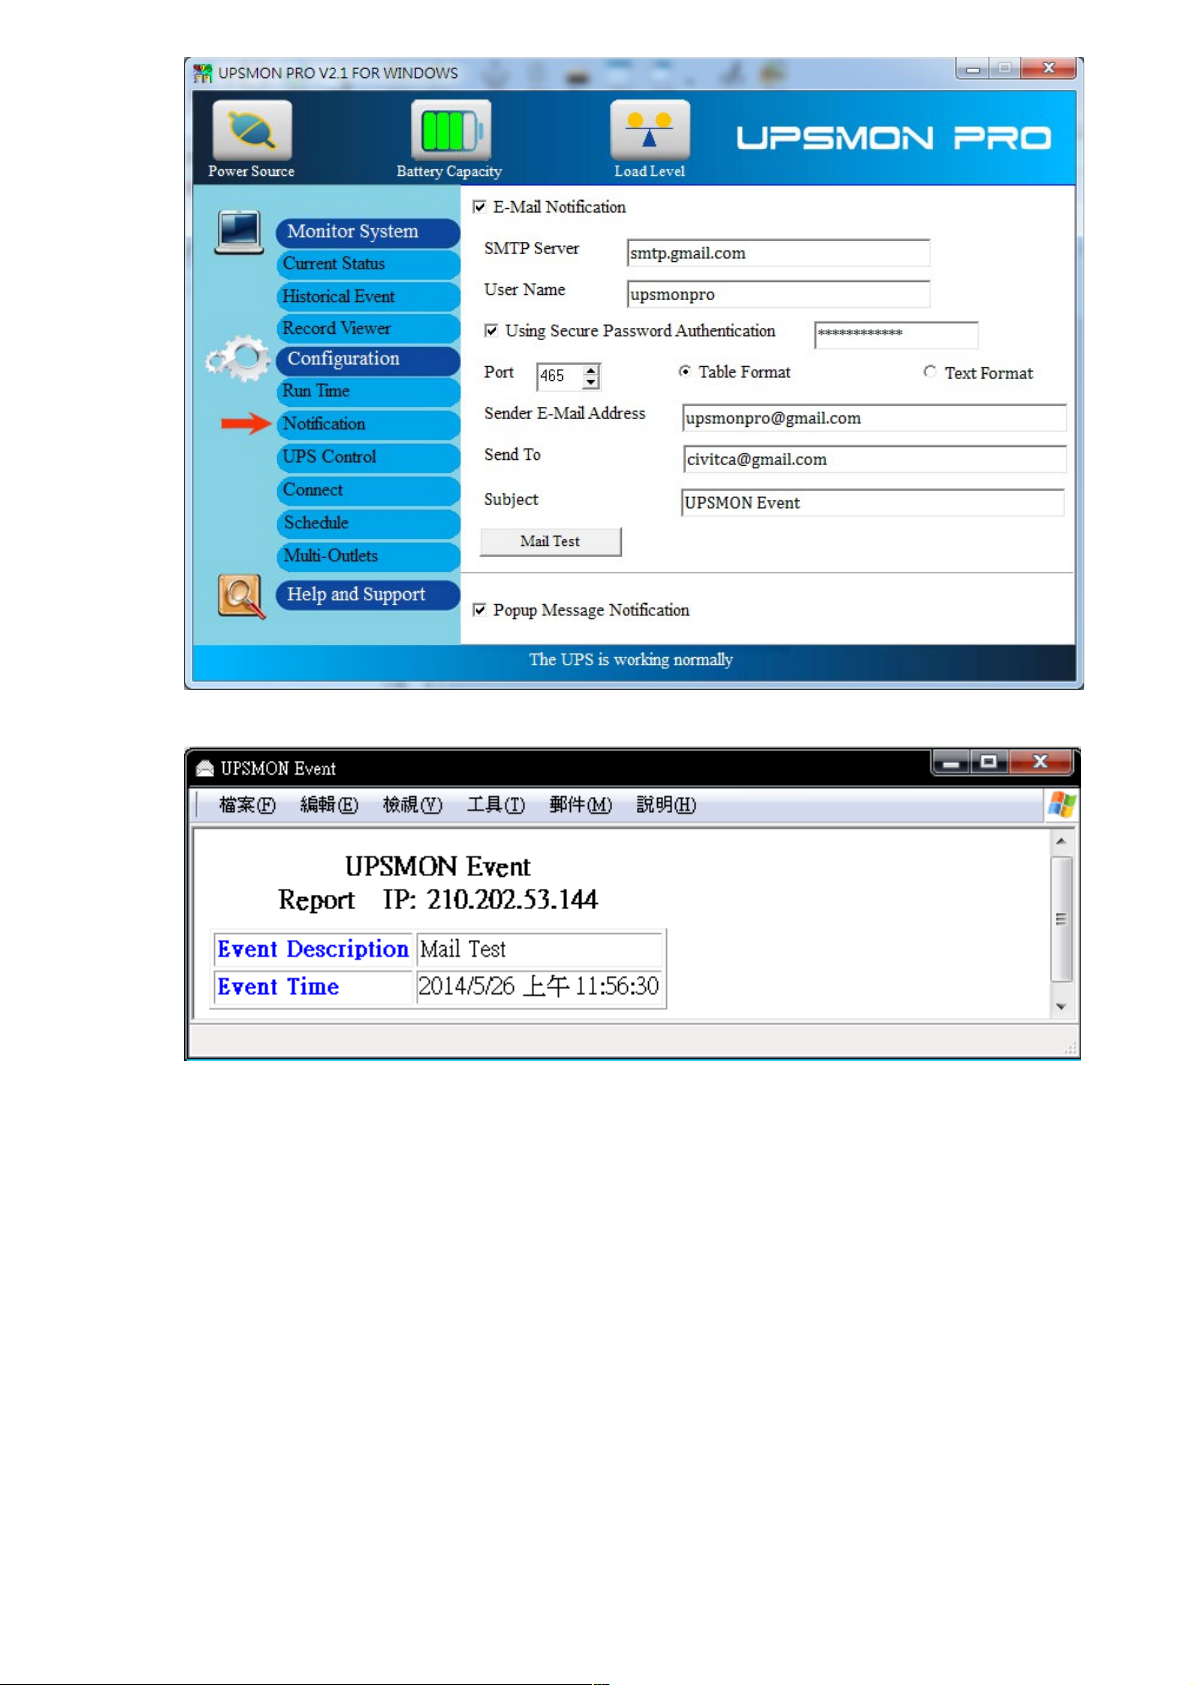
Task: Click the scrollbar thumb in UPSMON Event window
Action: click(x=1061, y=919)
